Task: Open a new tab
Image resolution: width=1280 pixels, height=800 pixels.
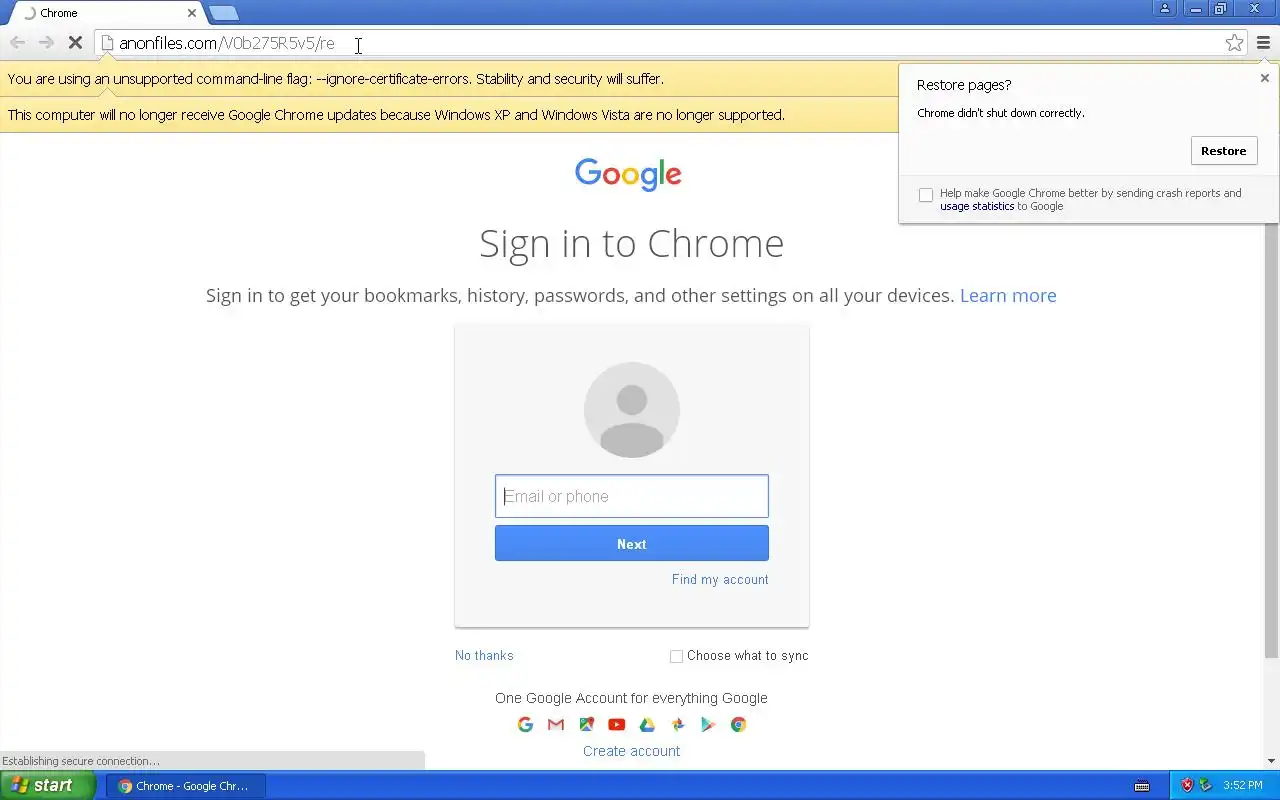Action: pyautogui.click(x=224, y=13)
